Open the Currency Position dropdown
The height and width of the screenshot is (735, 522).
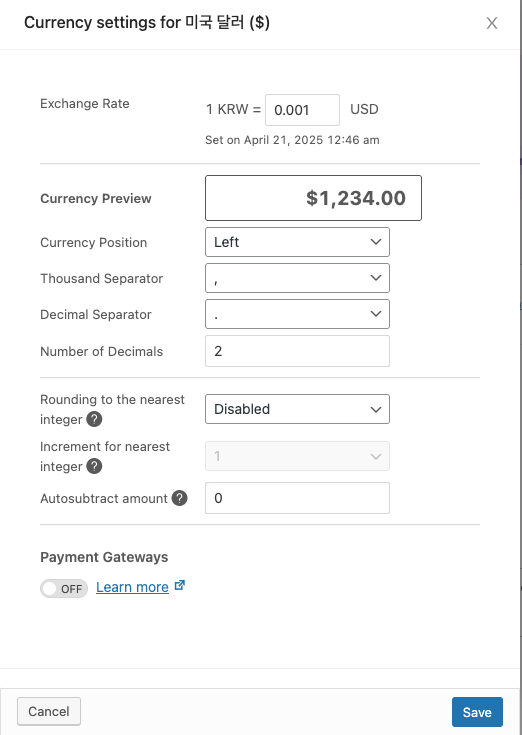pos(297,242)
